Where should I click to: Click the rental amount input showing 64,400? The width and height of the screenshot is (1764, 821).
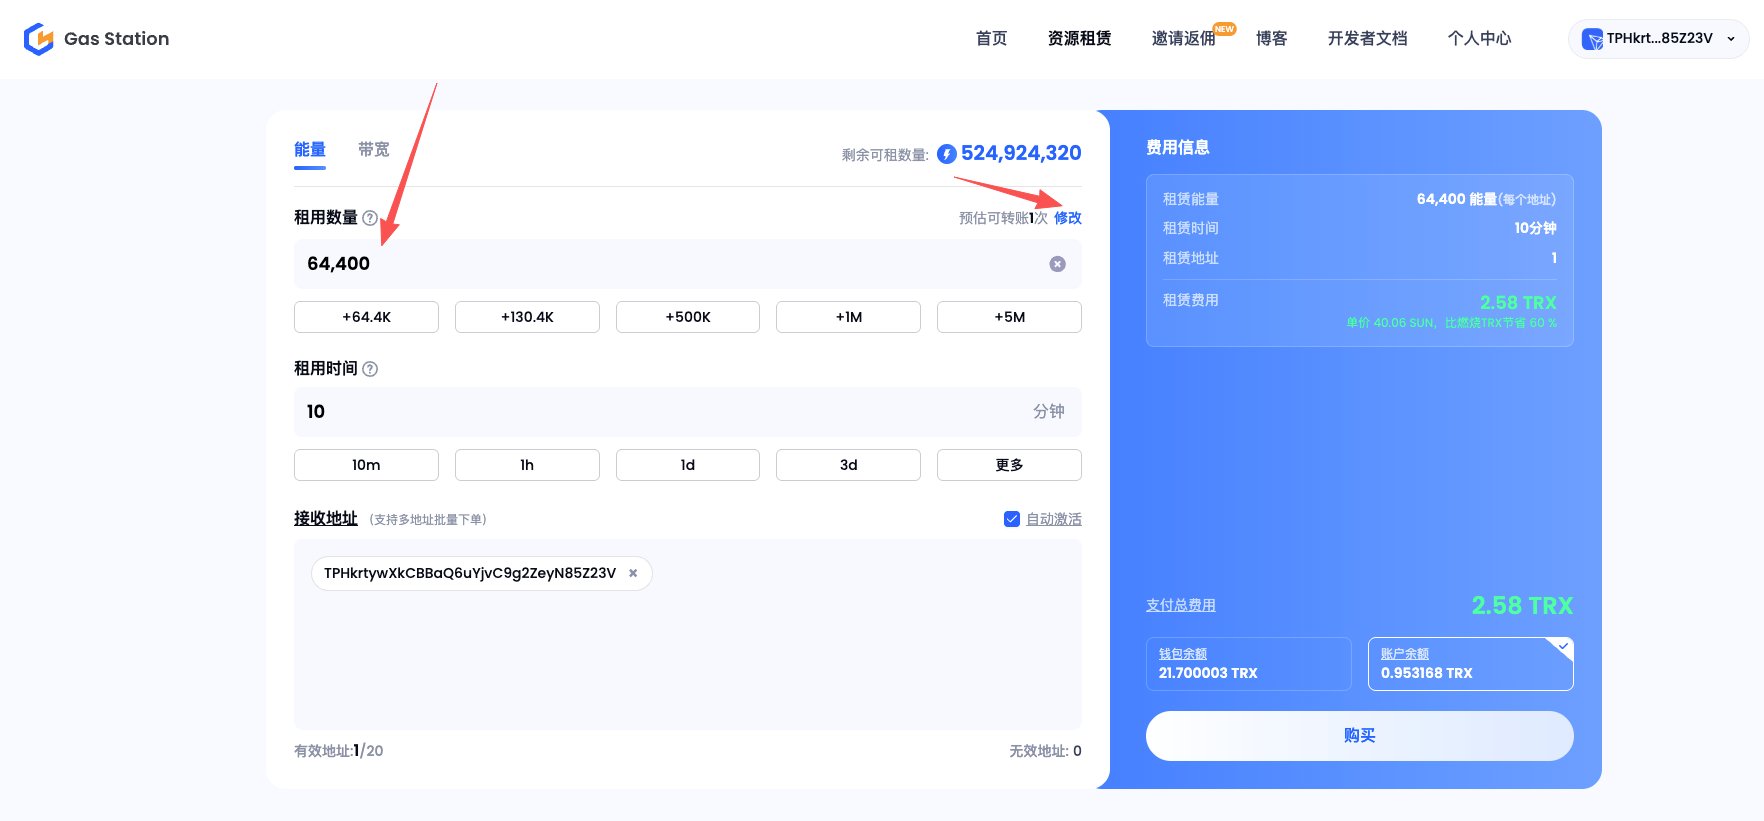click(x=688, y=264)
